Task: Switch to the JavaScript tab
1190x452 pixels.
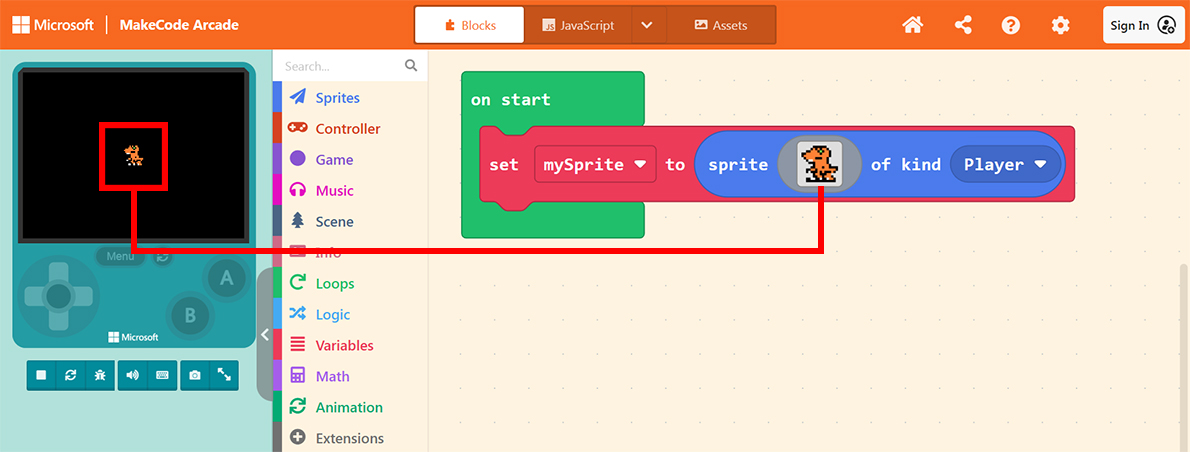Action: tap(579, 25)
